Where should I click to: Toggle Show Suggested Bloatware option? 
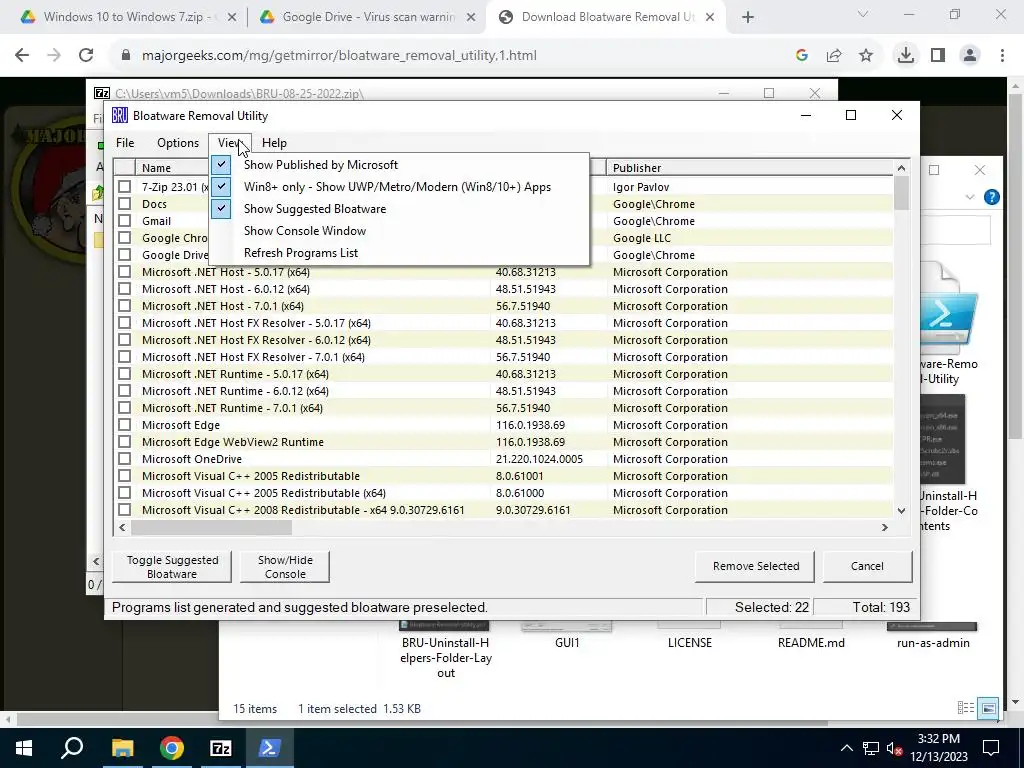tap(399, 209)
